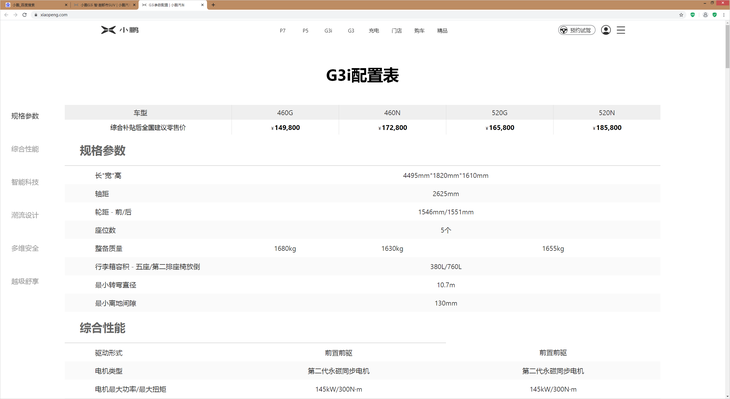
Task: Click the XPeng logo in the header
Action: click(x=120, y=30)
